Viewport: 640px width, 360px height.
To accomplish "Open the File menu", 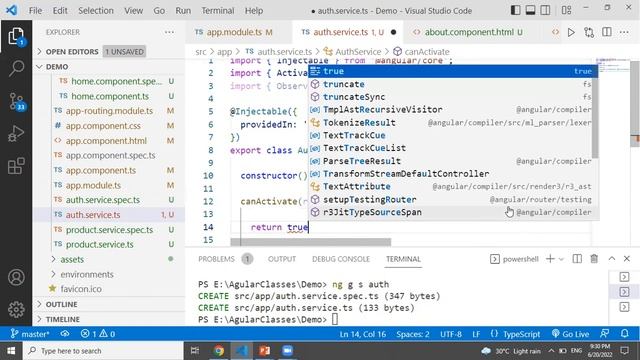I will (x=35, y=11).
